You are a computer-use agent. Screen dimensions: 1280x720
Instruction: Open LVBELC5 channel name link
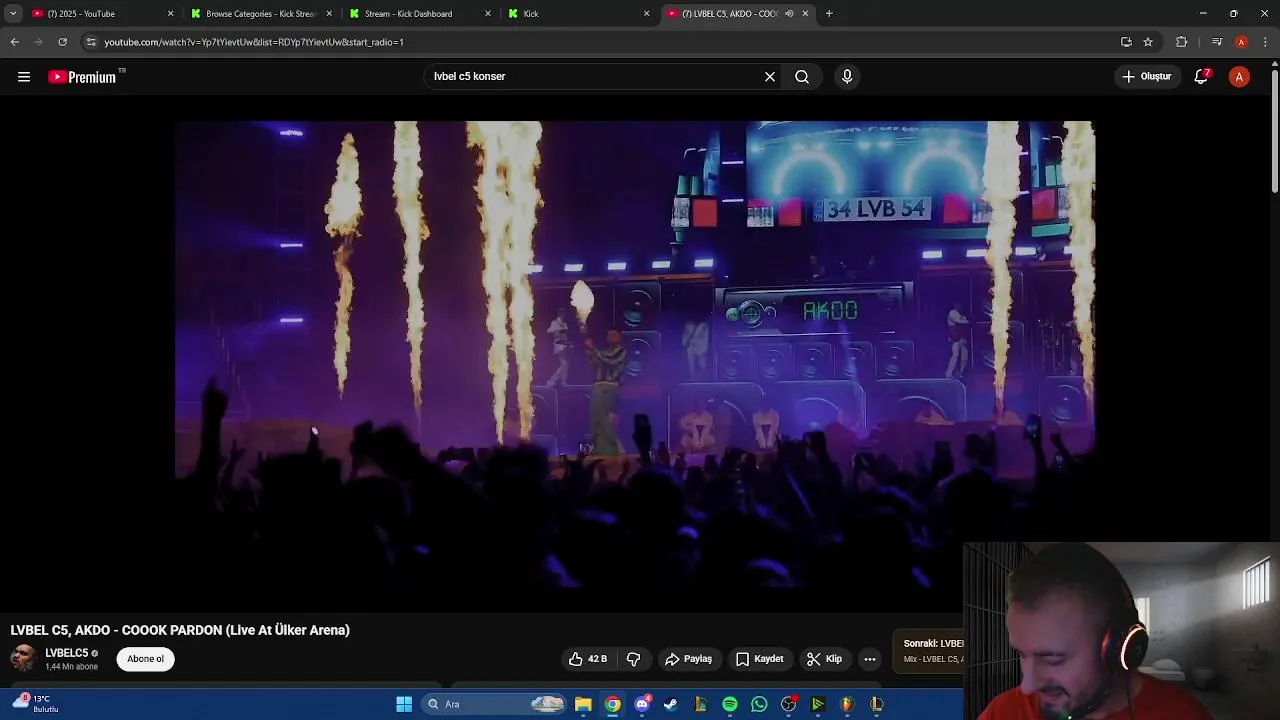click(x=67, y=653)
